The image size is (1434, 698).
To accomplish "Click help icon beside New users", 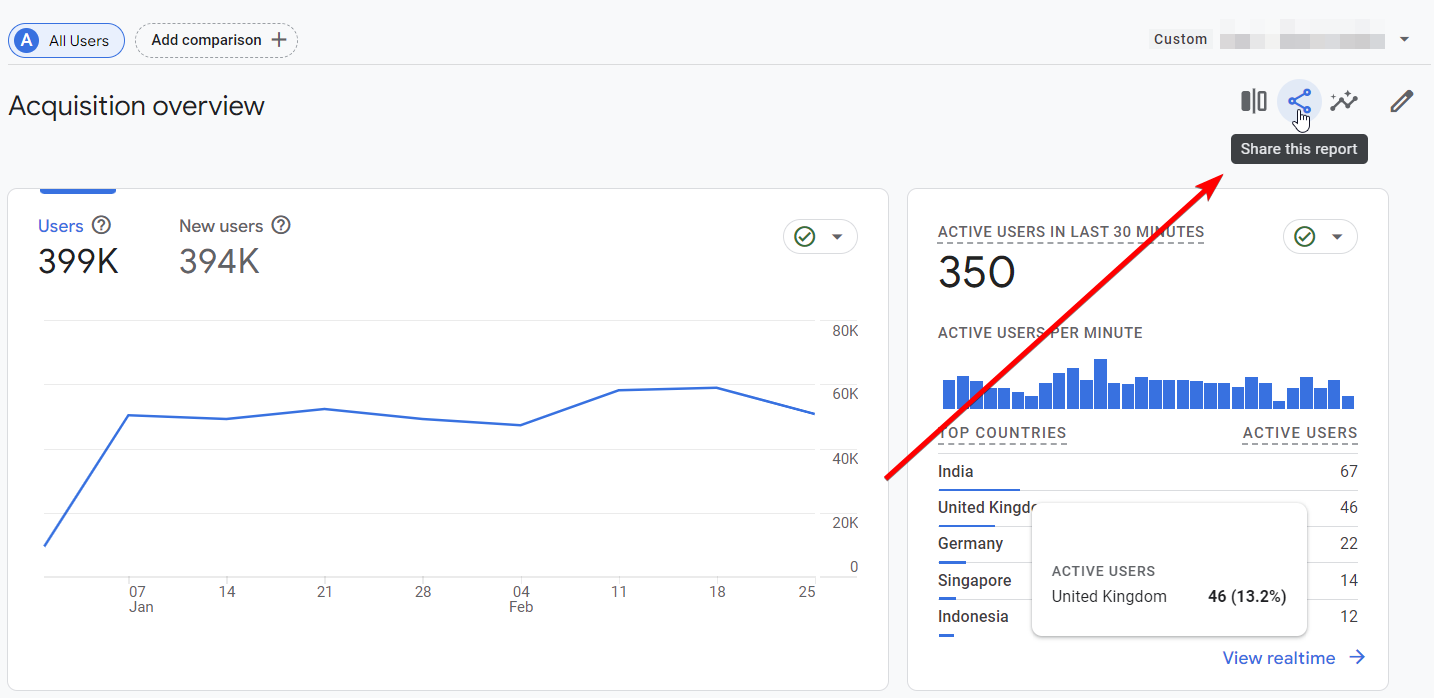I will (x=281, y=225).
